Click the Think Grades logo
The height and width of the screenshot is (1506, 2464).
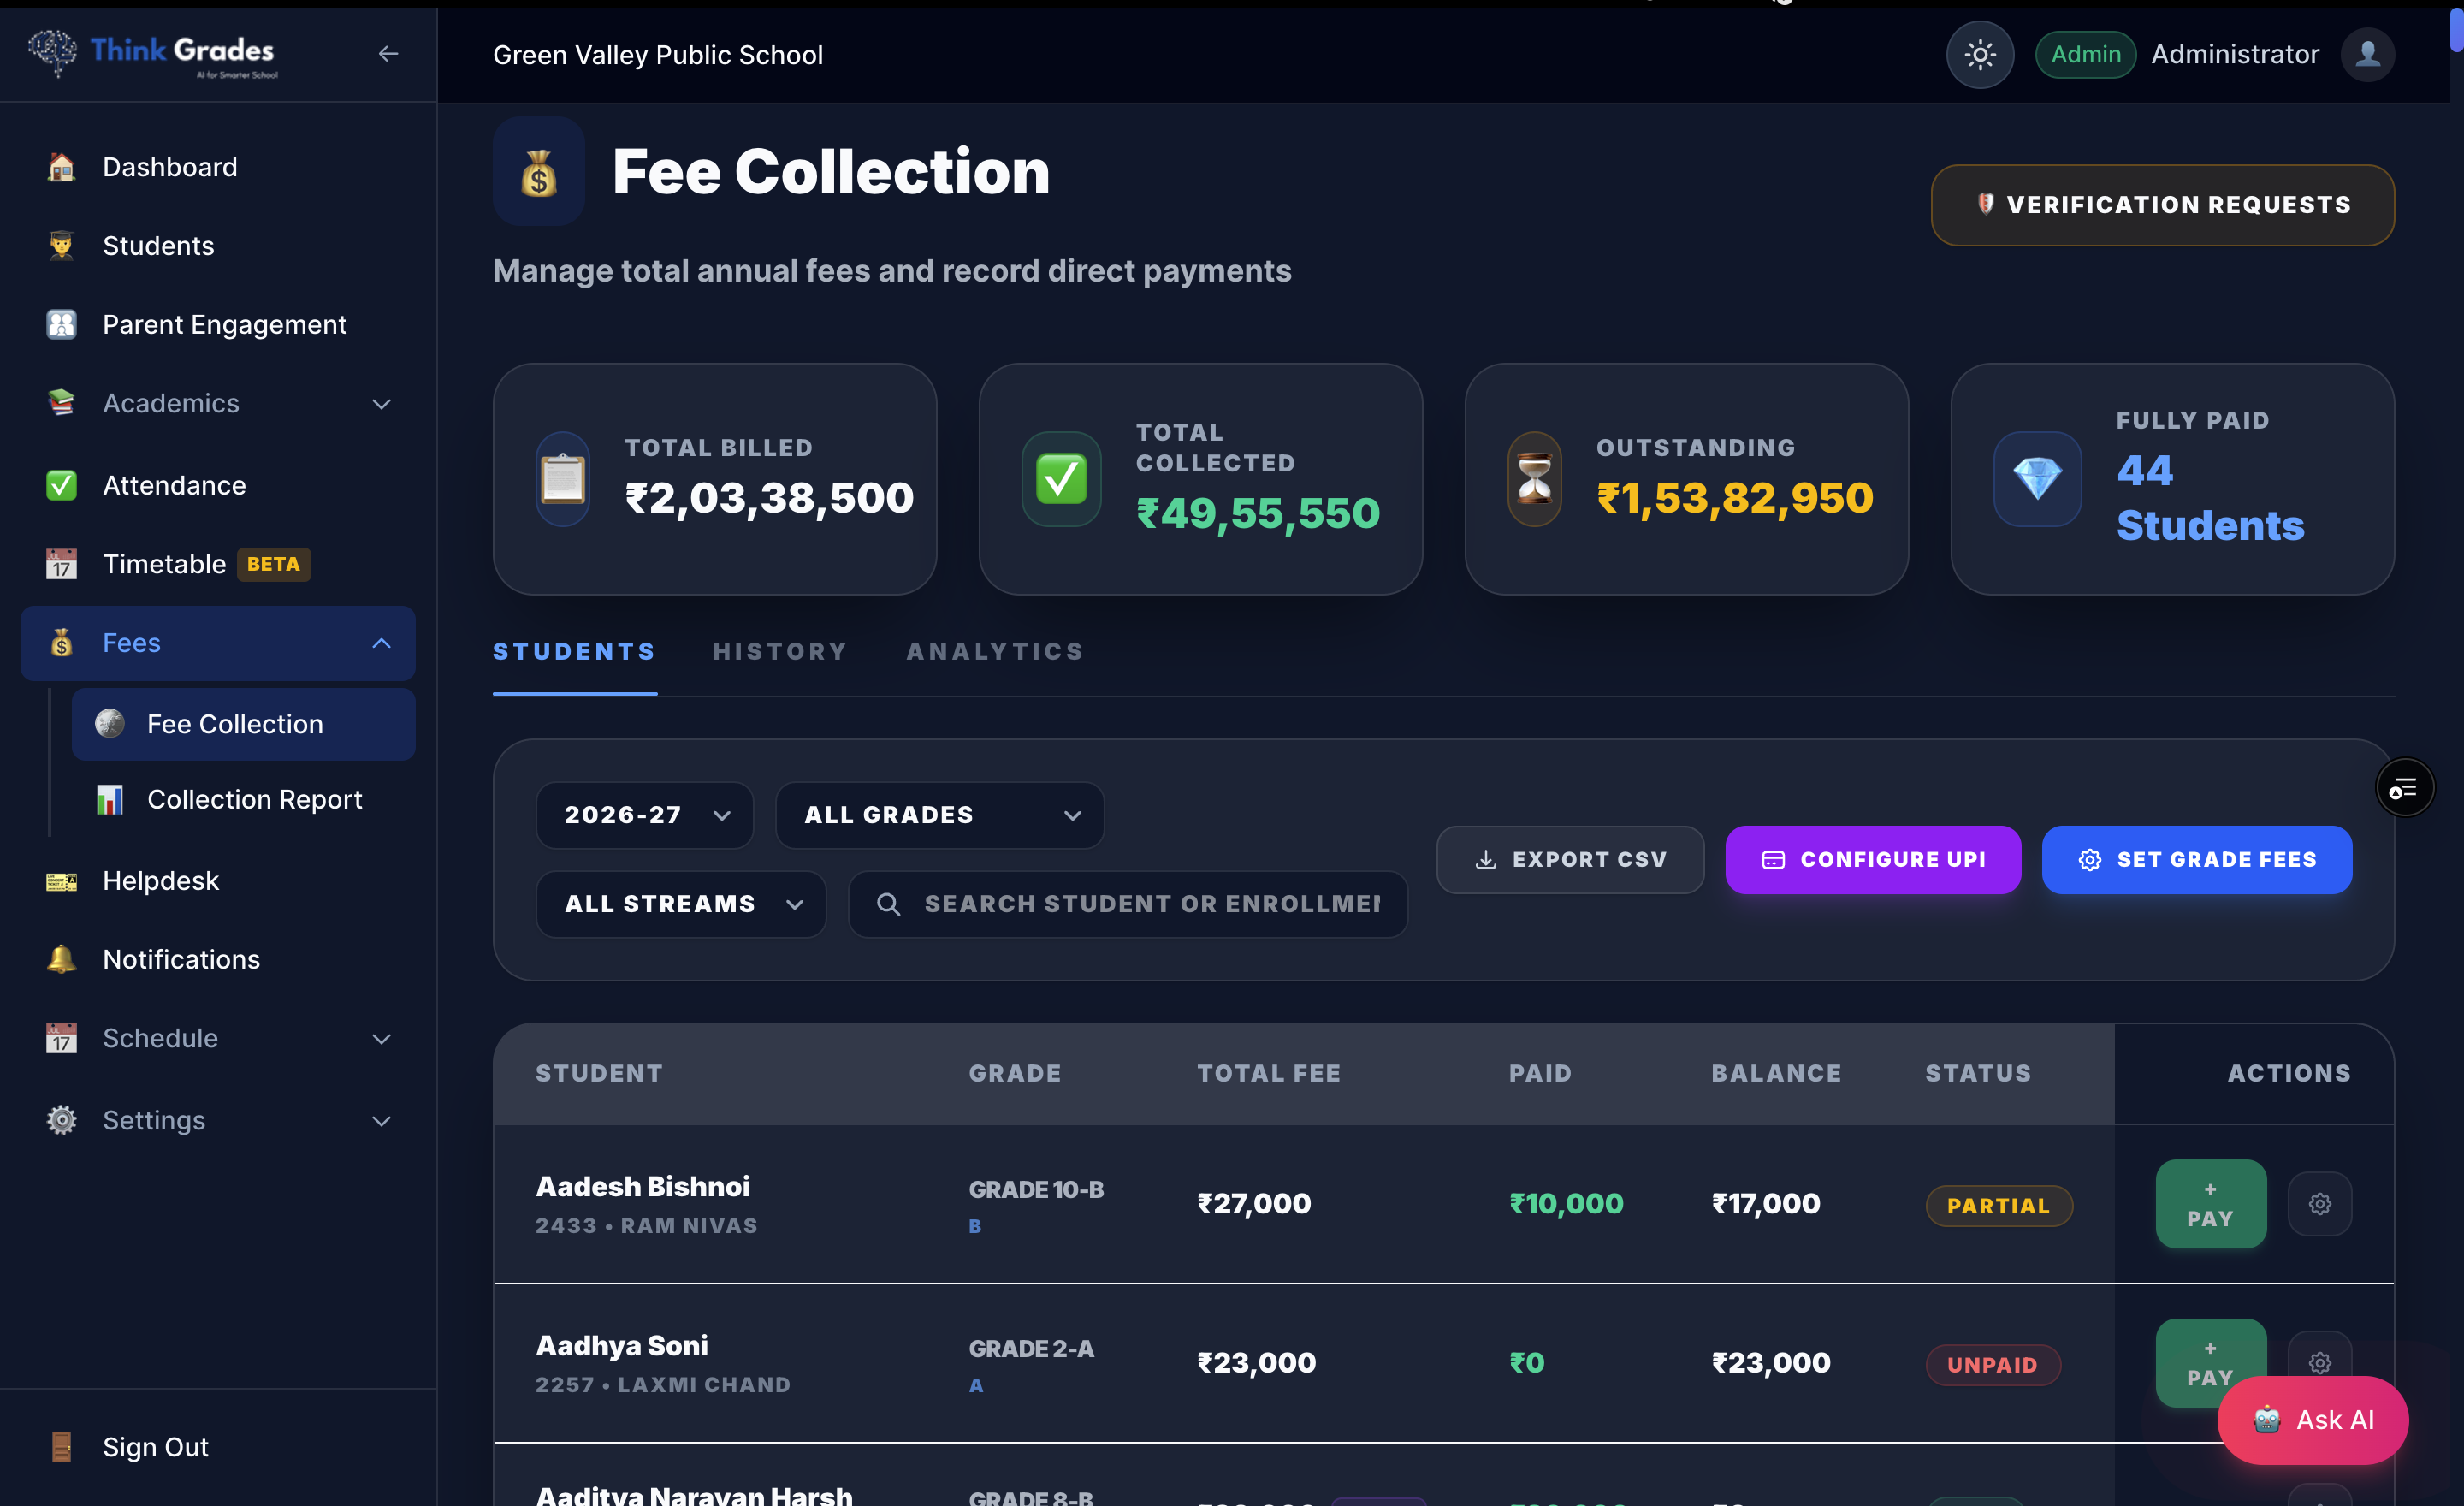[x=153, y=53]
